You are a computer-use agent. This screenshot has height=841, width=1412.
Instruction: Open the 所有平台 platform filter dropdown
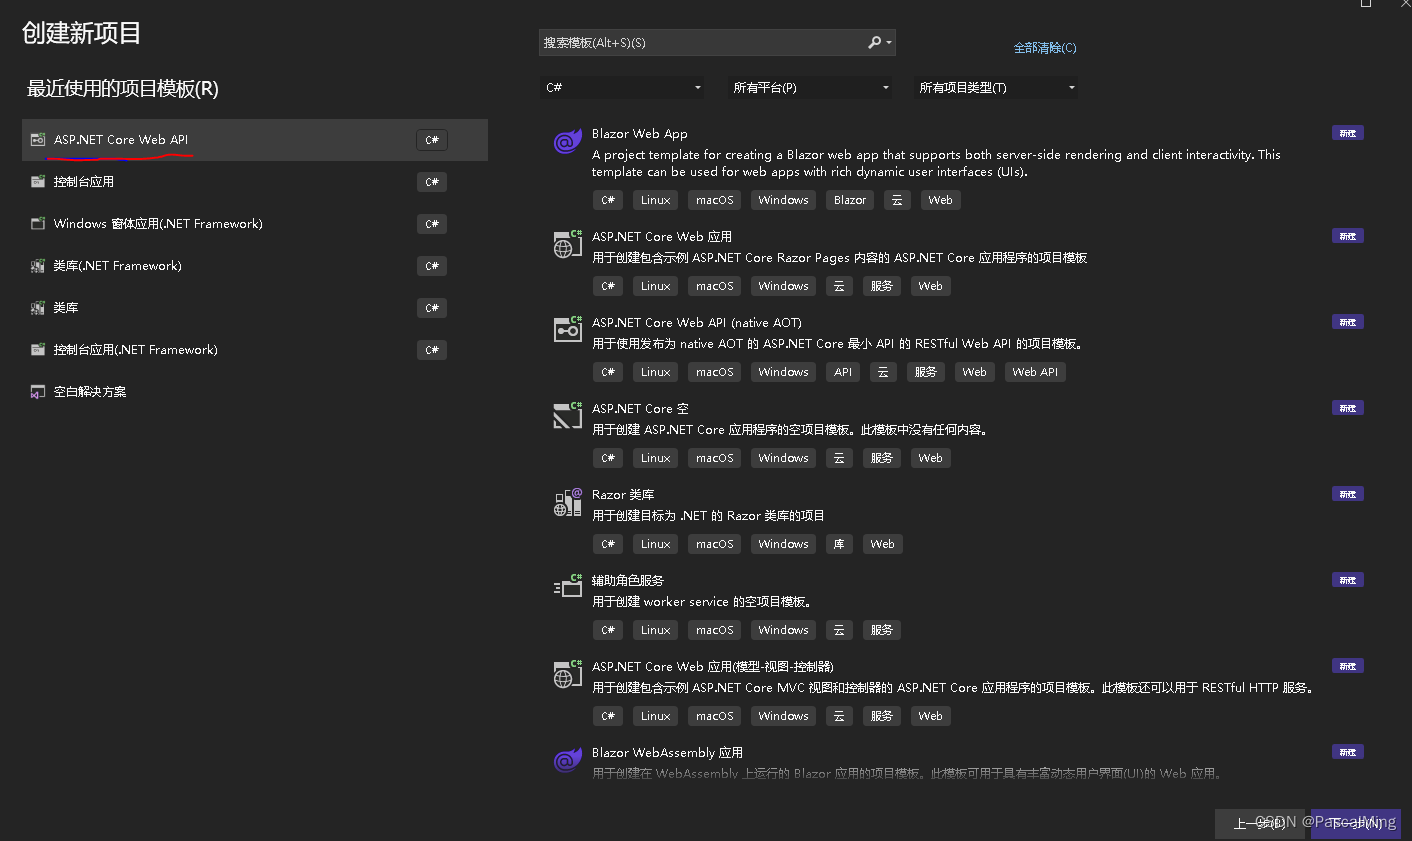[810, 88]
